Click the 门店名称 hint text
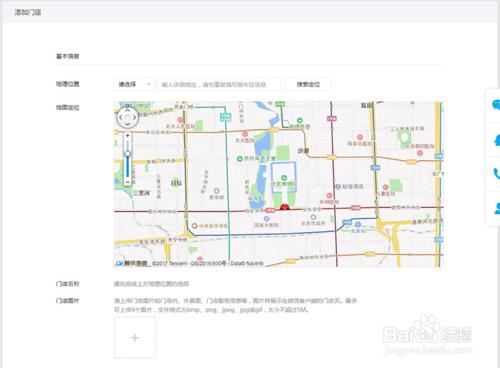This screenshot has width=500, height=368. (151, 284)
